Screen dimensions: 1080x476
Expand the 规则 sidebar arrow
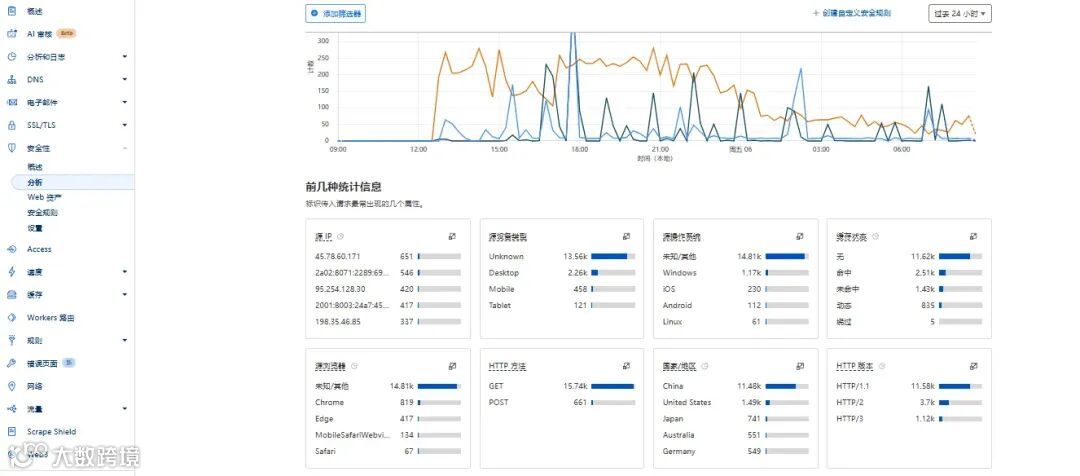click(x=125, y=340)
